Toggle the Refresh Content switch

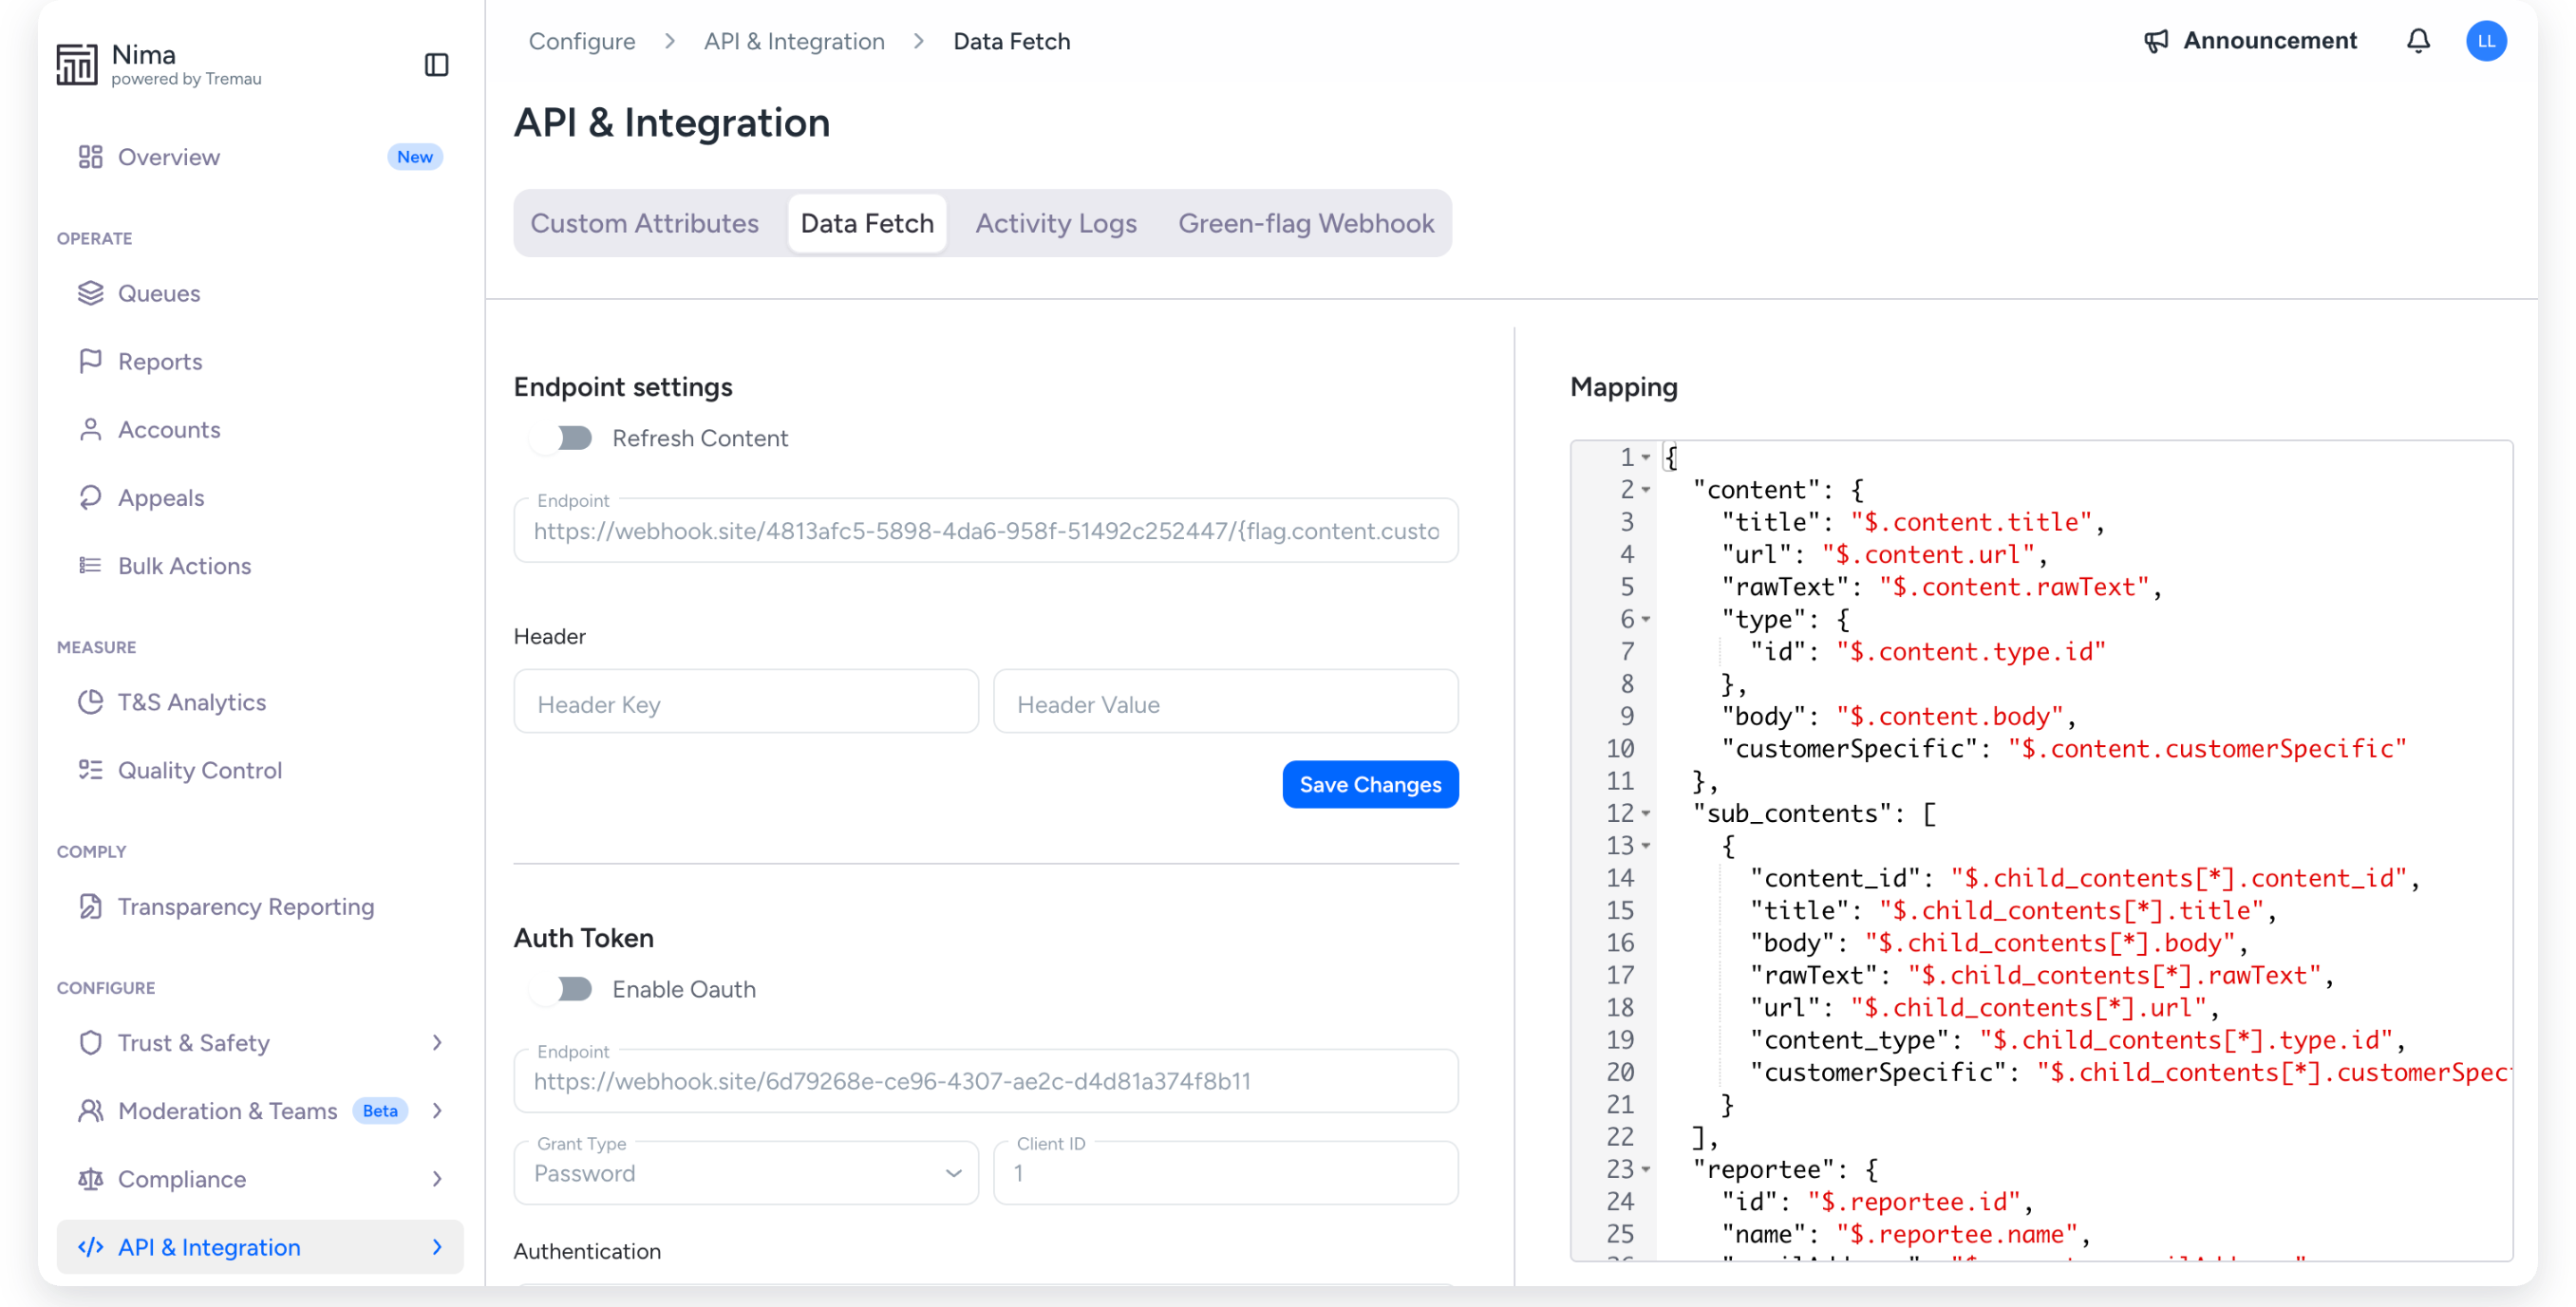(562, 438)
